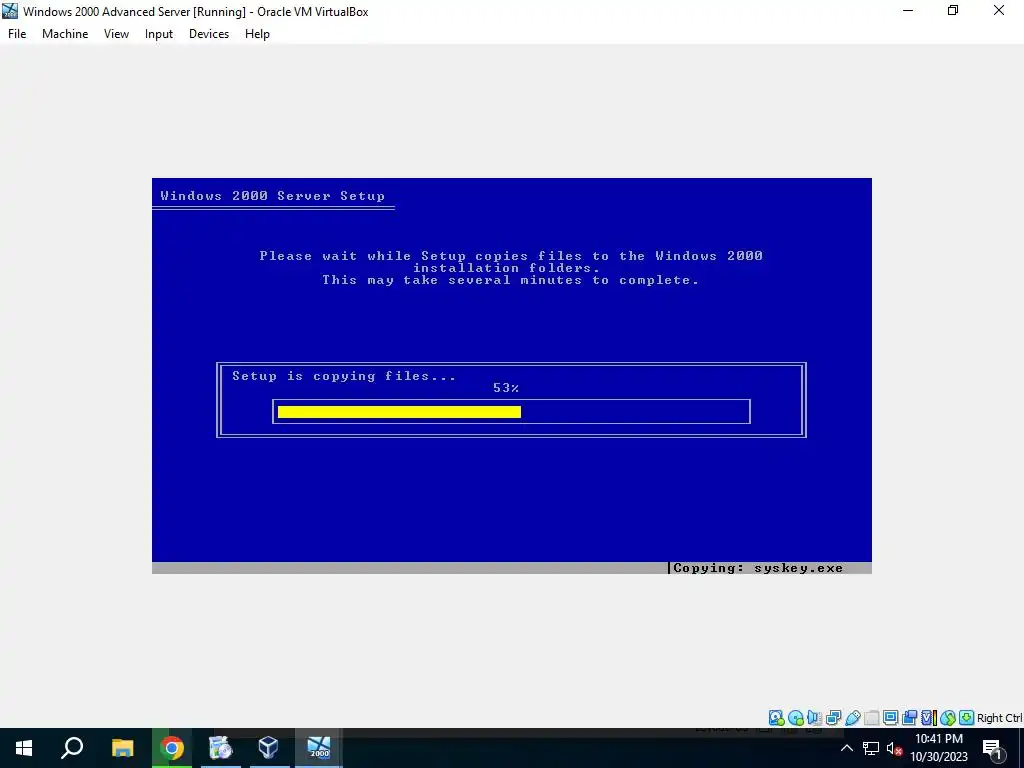Click the Right Ctrl host key label
This screenshot has height=768, width=1024.
click(999, 718)
